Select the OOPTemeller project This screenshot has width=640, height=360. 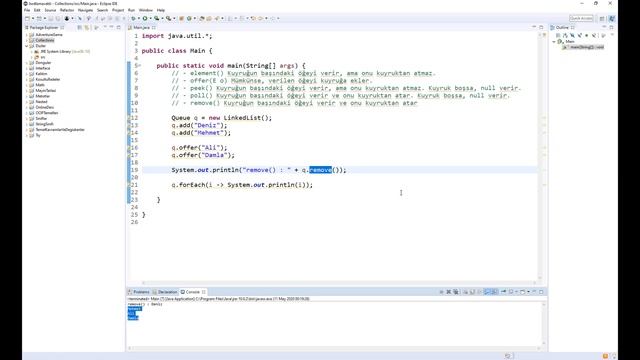pyautogui.click(x=47, y=113)
